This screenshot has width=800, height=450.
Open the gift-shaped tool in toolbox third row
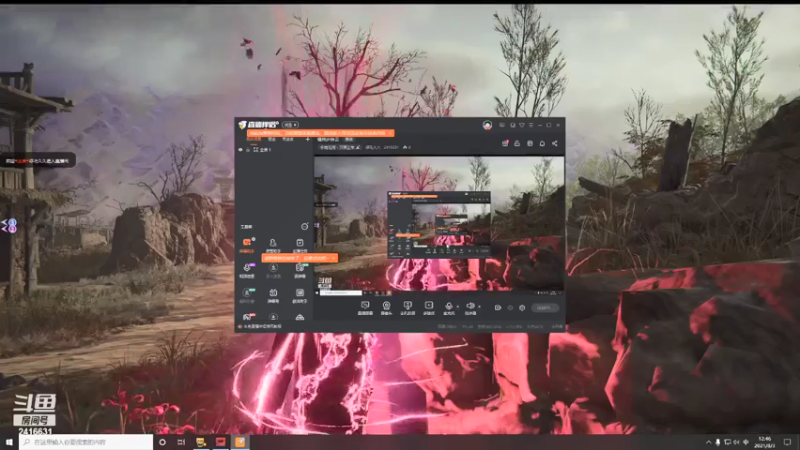coord(273,295)
